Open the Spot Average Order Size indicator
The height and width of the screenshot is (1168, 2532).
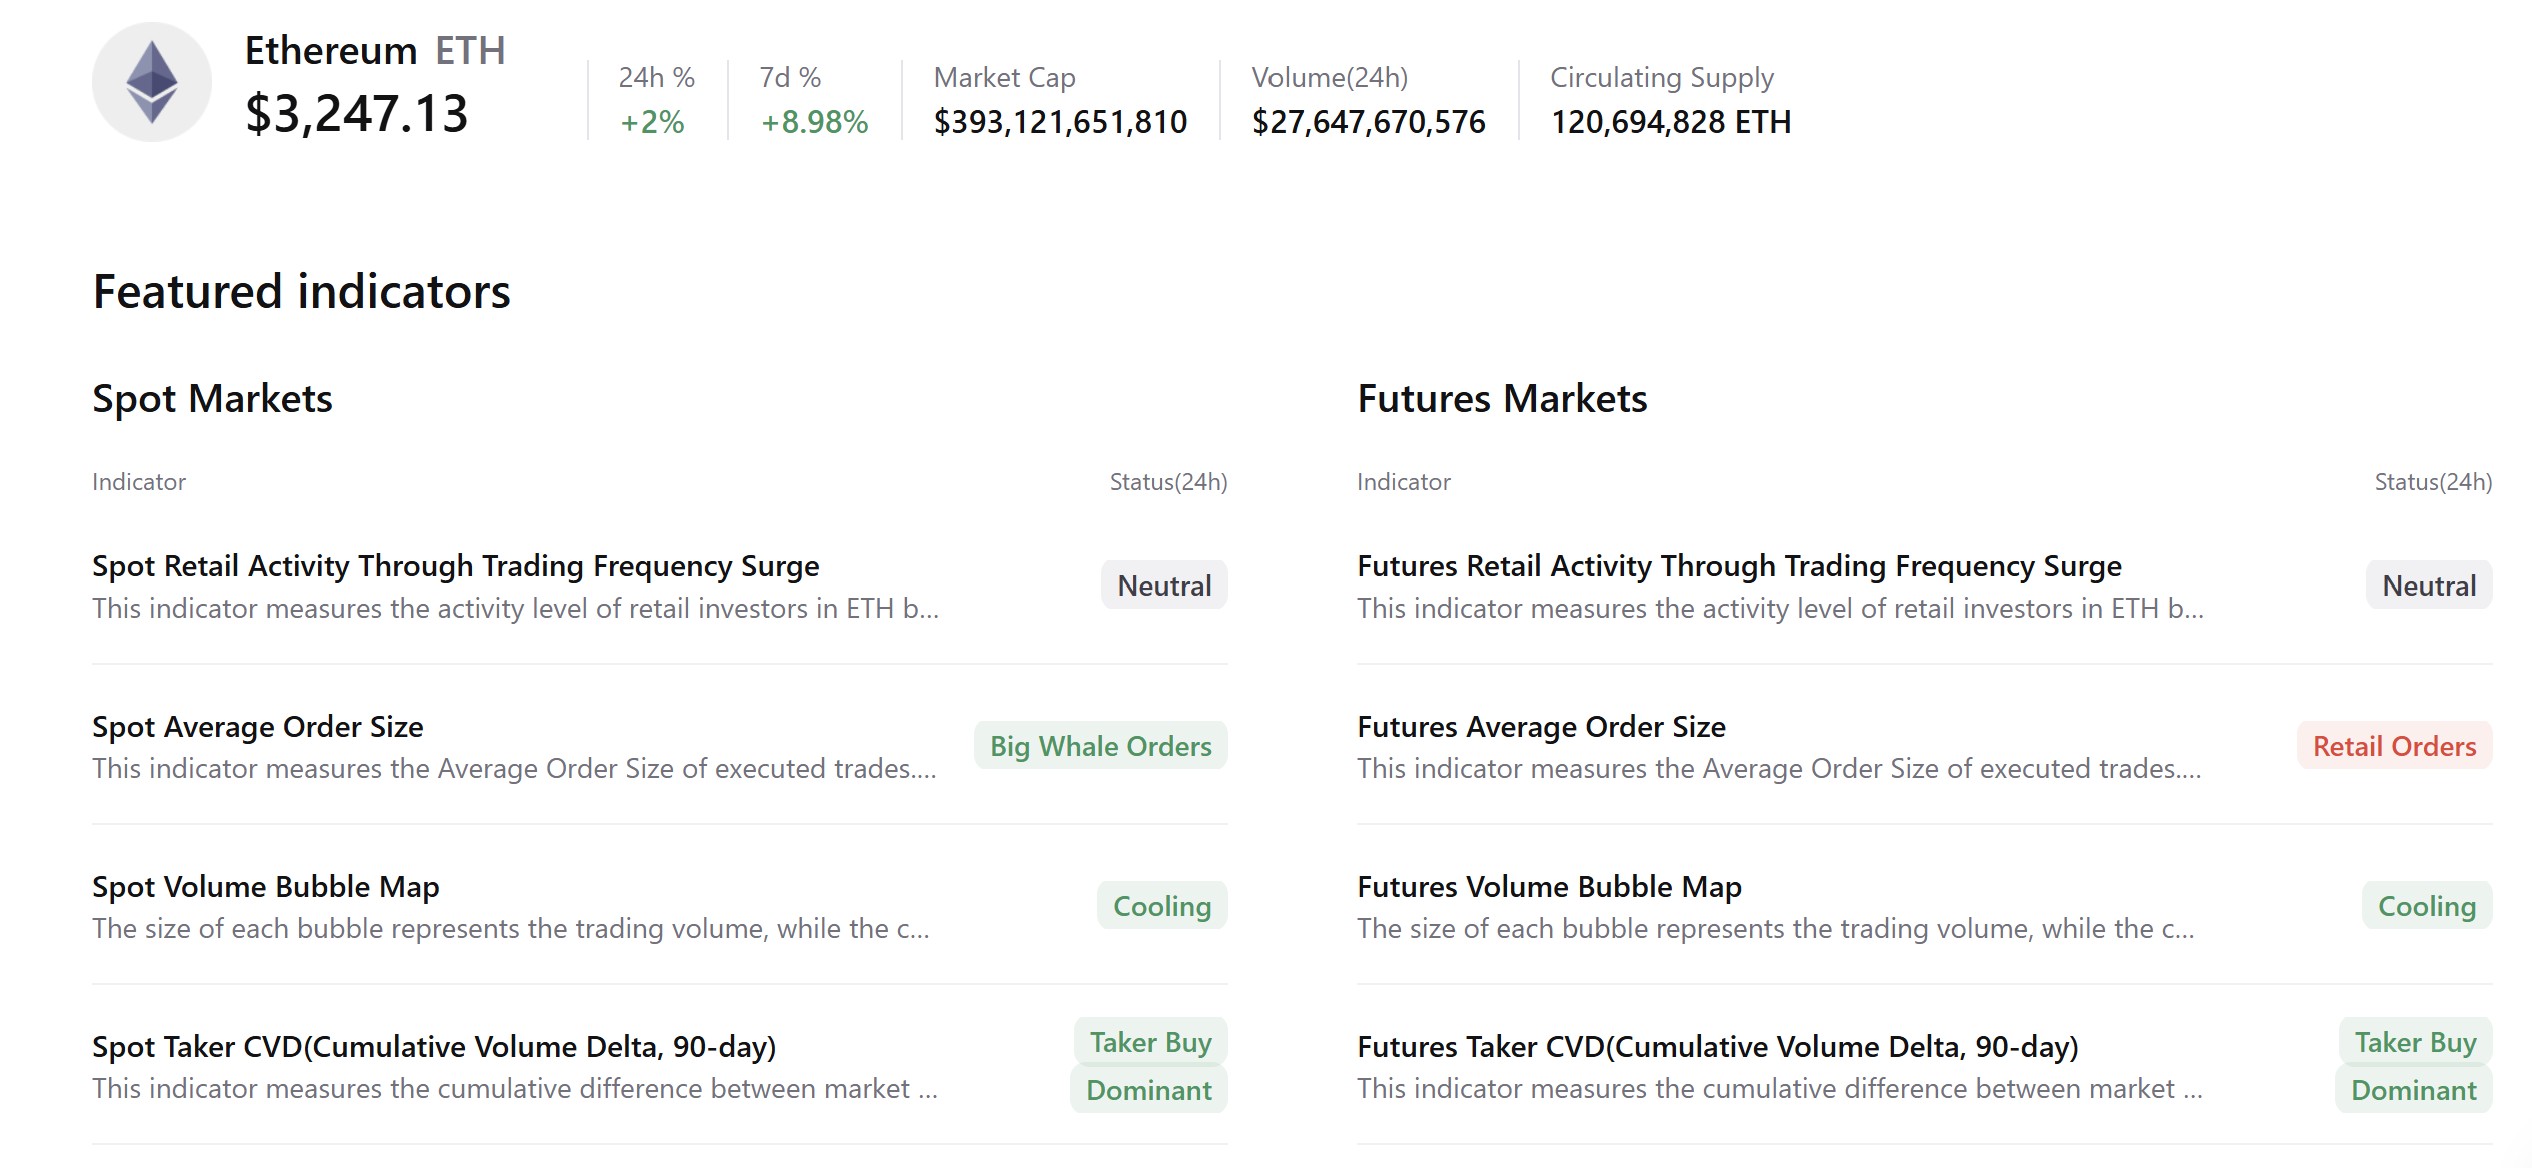257,727
